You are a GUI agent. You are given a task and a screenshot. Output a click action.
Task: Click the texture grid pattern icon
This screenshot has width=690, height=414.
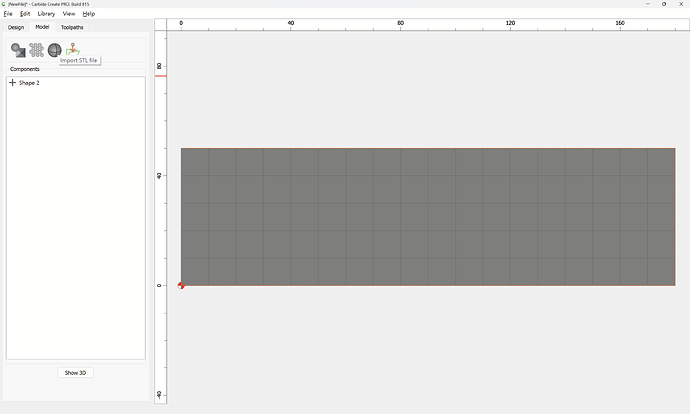click(x=37, y=50)
